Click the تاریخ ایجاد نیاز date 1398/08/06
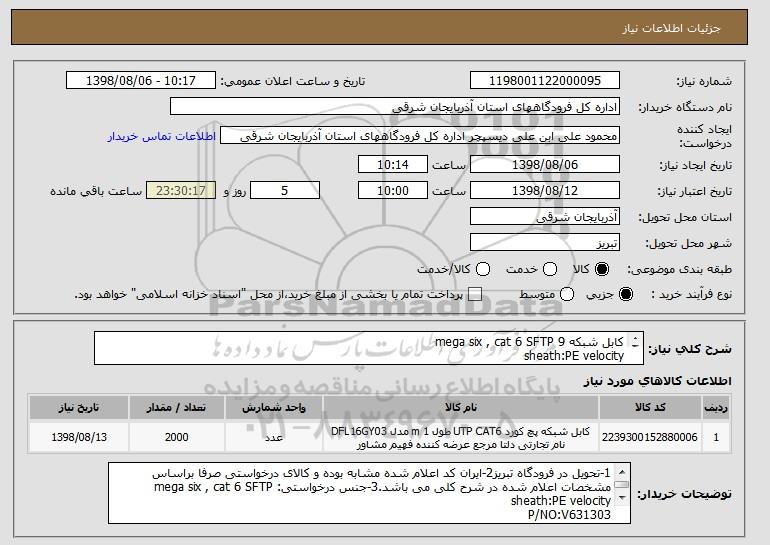The image size is (770, 545). (545, 164)
